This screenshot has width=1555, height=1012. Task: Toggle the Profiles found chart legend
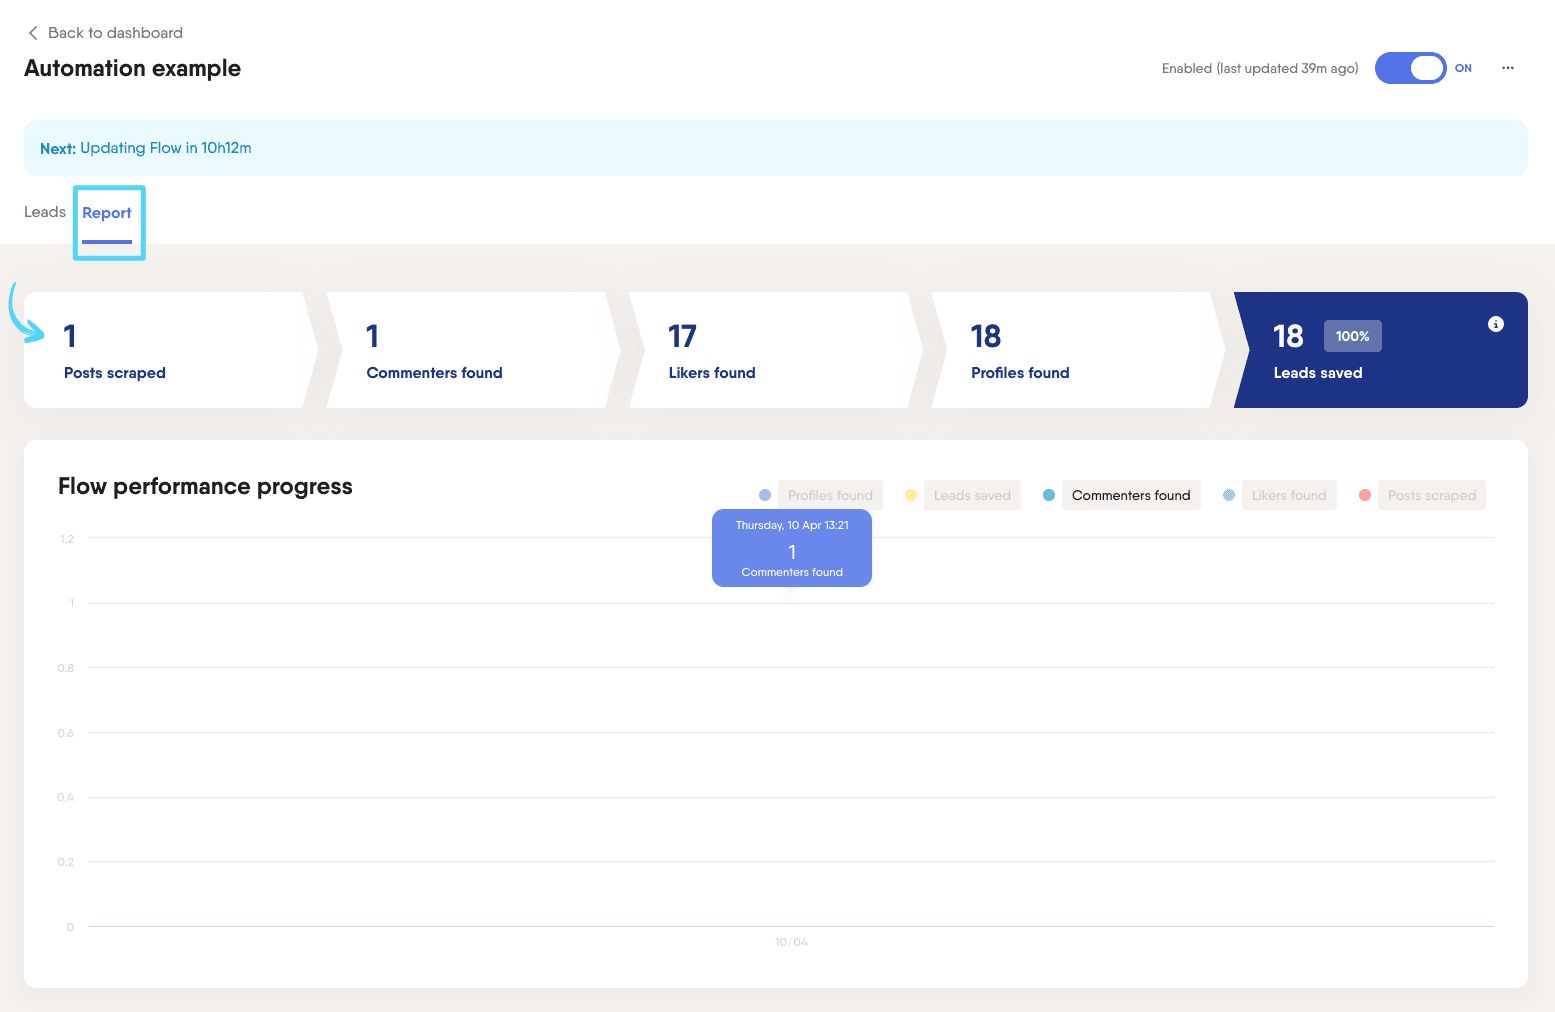(x=830, y=495)
